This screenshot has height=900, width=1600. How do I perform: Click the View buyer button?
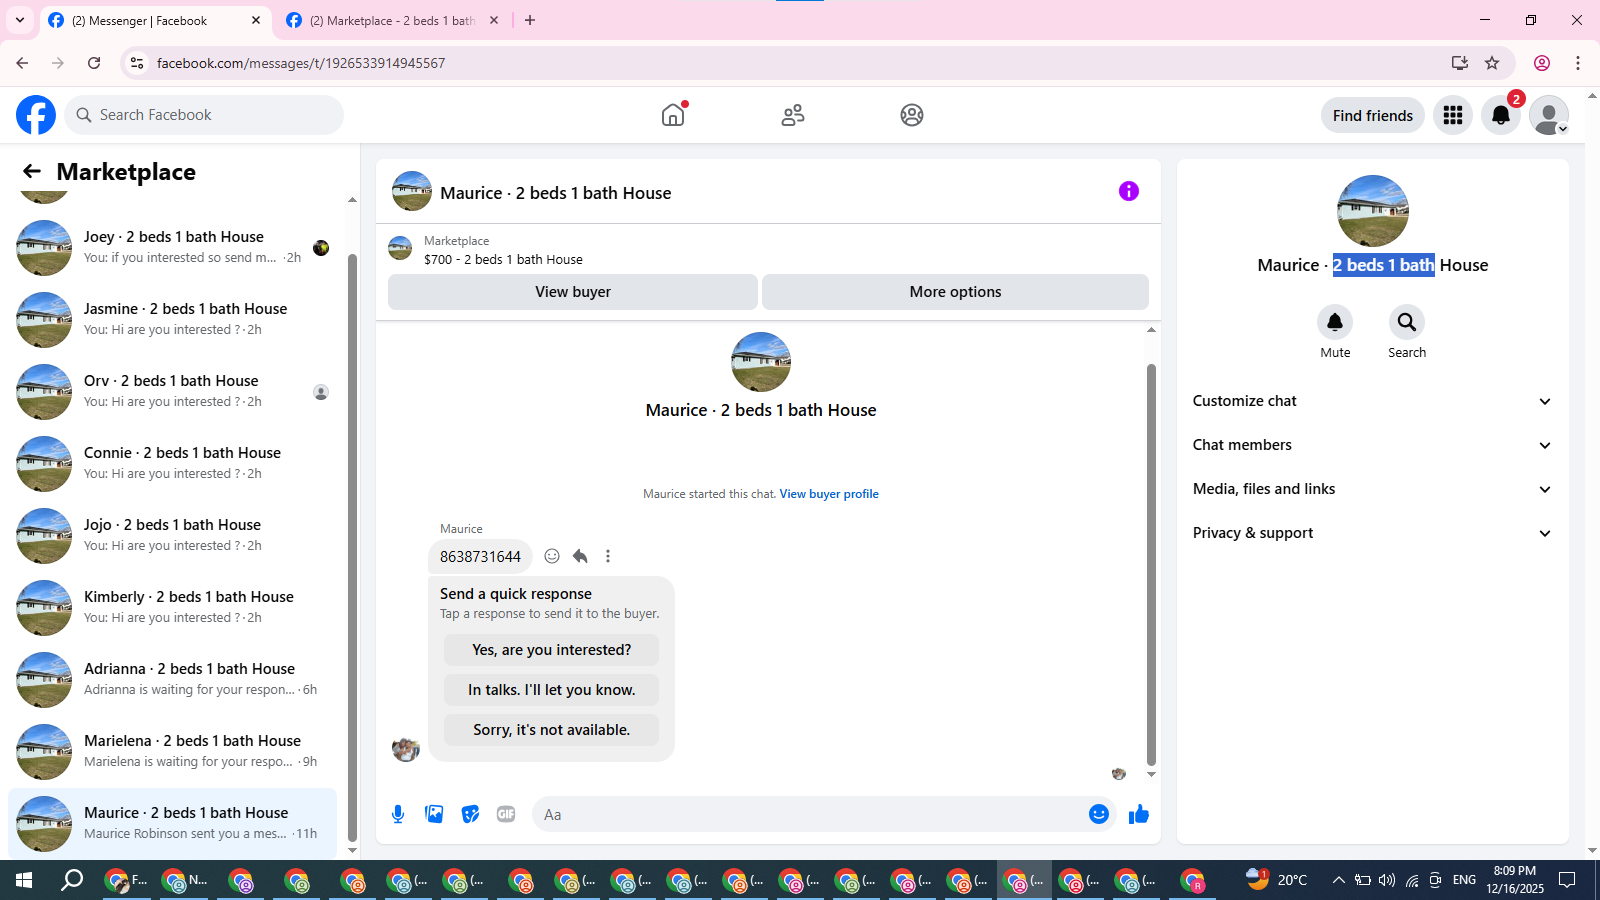[573, 292]
